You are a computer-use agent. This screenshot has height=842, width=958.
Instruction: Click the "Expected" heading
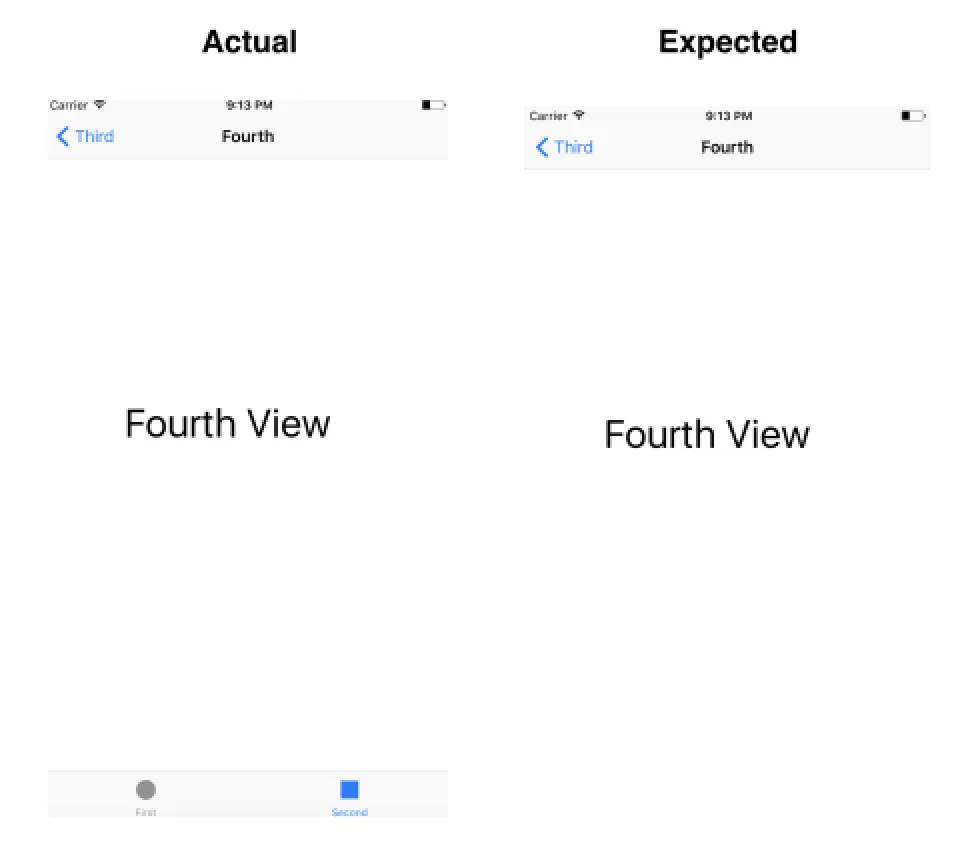[727, 42]
